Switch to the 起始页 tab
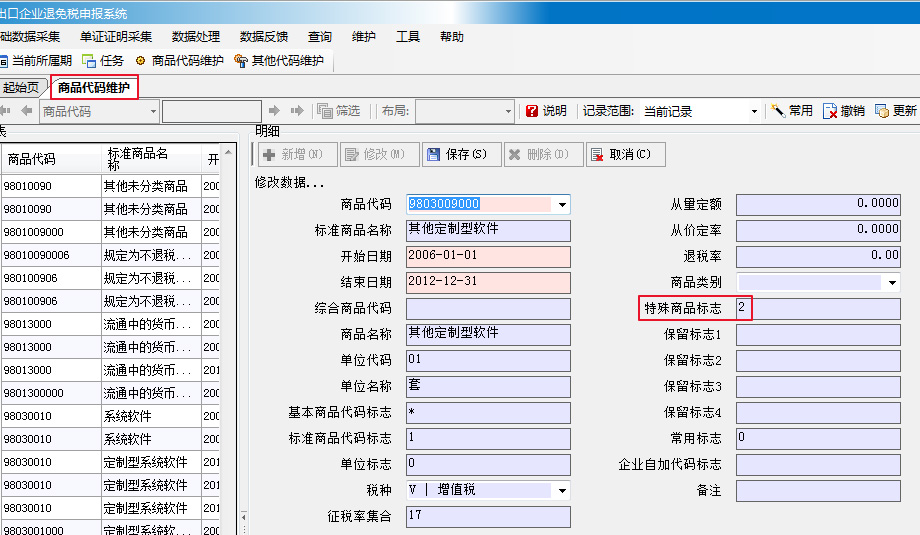 point(21,87)
